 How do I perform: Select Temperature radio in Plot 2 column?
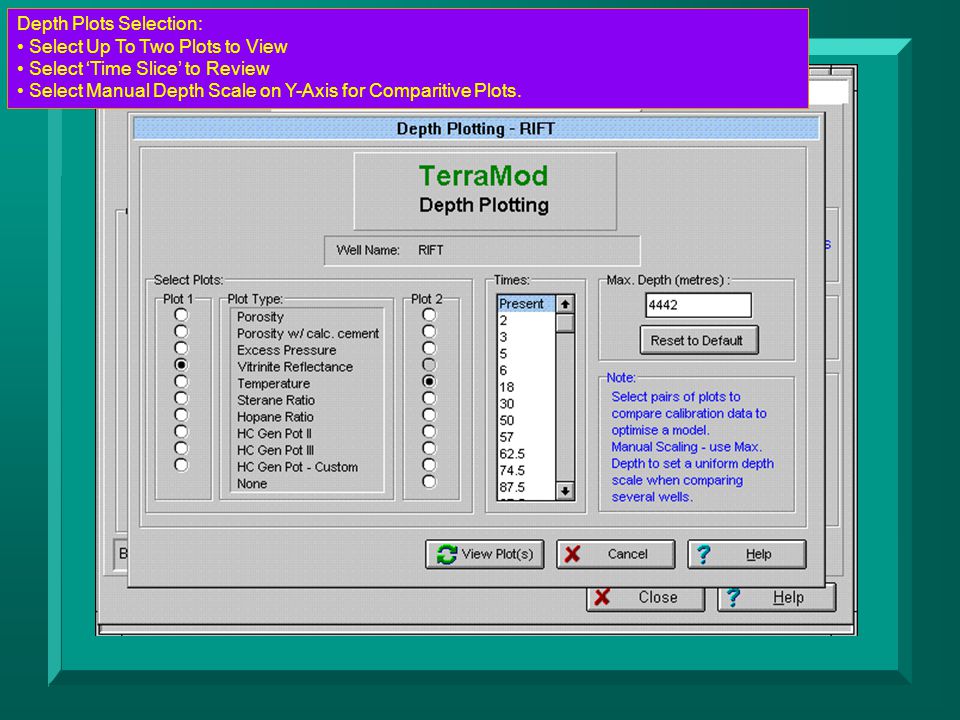429,381
